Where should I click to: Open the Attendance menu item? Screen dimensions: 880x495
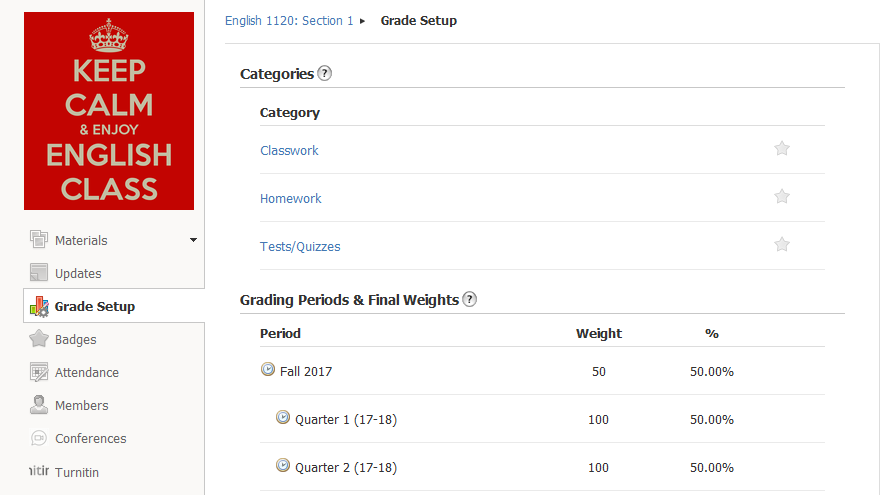point(87,372)
